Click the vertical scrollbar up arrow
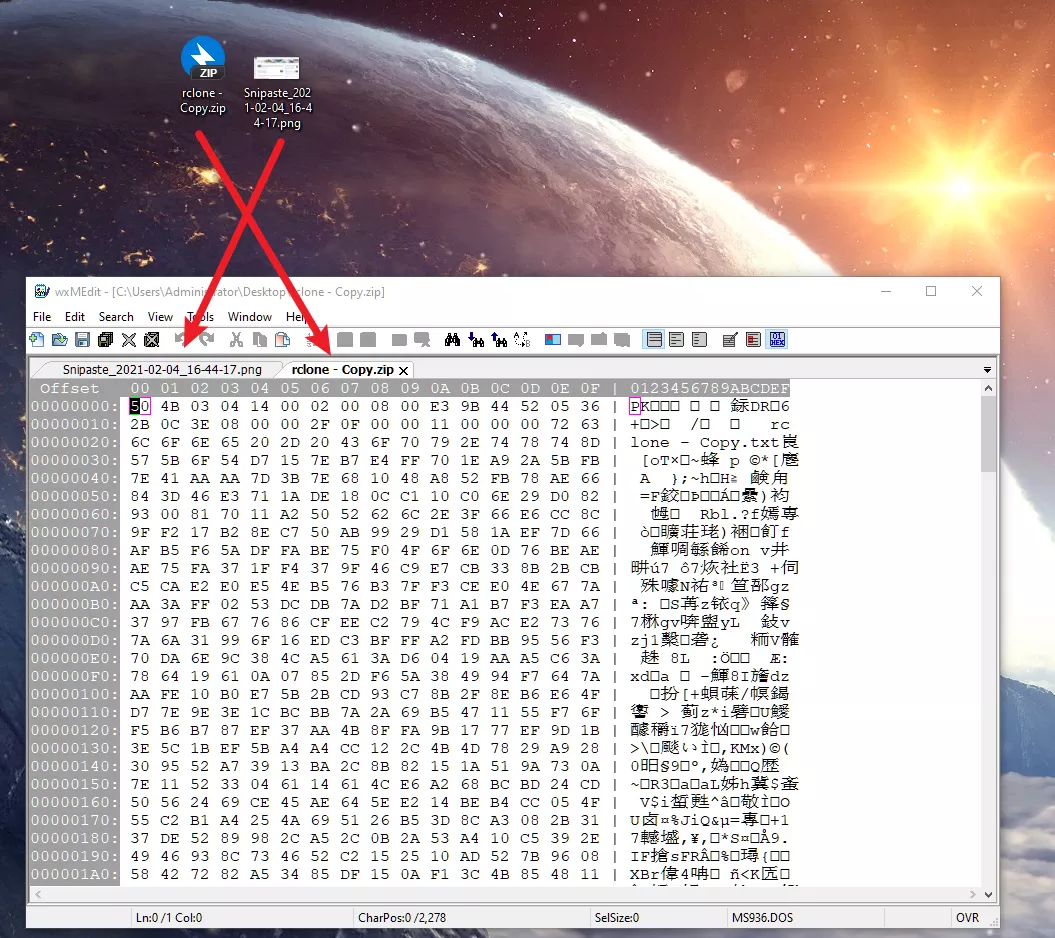 click(988, 388)
